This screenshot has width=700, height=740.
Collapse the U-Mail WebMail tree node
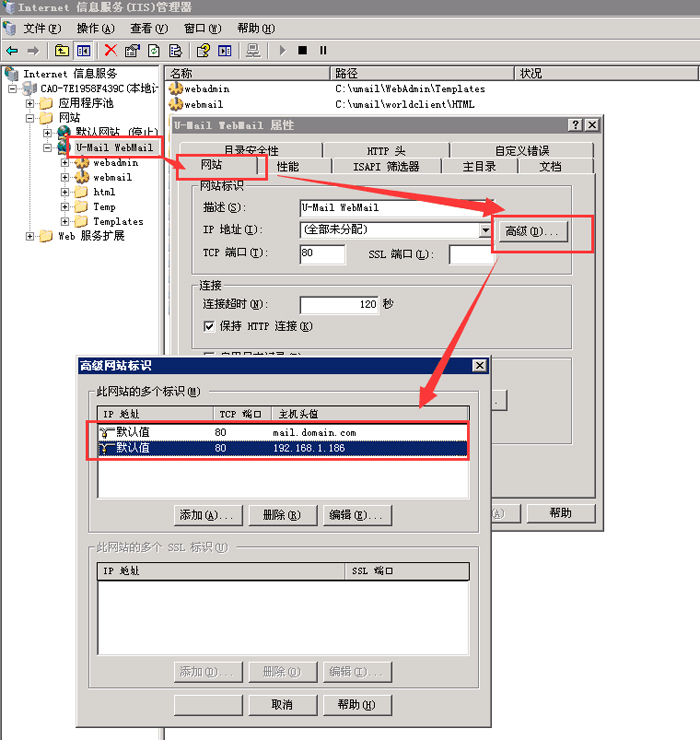click(x=48, y=148)
